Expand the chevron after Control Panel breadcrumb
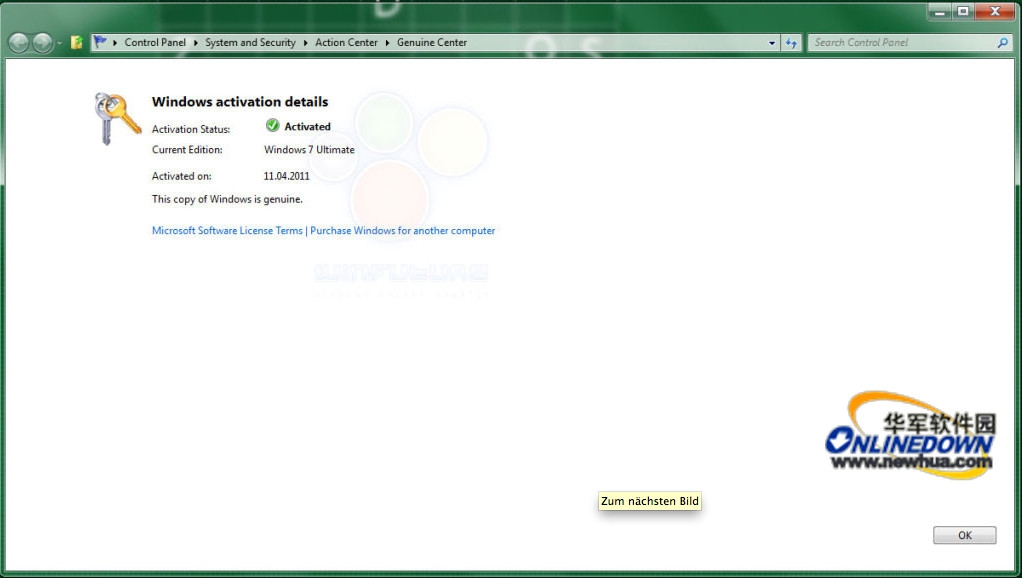Viewport: 1023px width, 578px height. coord(196,43)
